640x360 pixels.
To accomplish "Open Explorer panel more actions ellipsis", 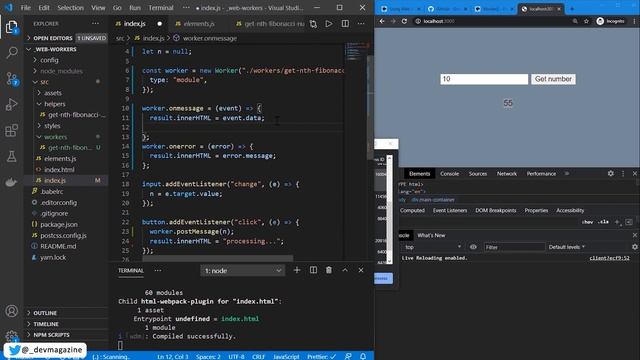I will click(96, 24).
